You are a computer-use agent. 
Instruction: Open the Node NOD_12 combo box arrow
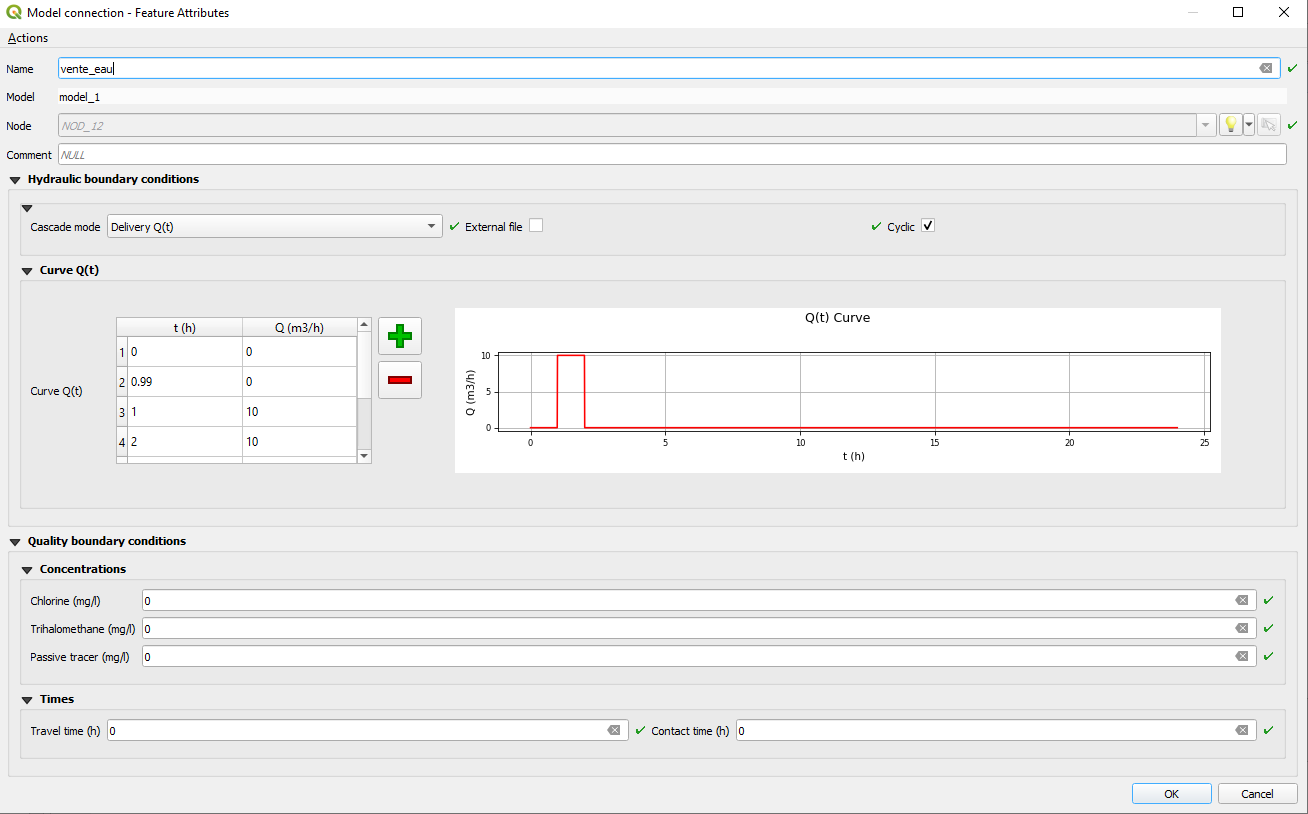[x=1206, y=126]
